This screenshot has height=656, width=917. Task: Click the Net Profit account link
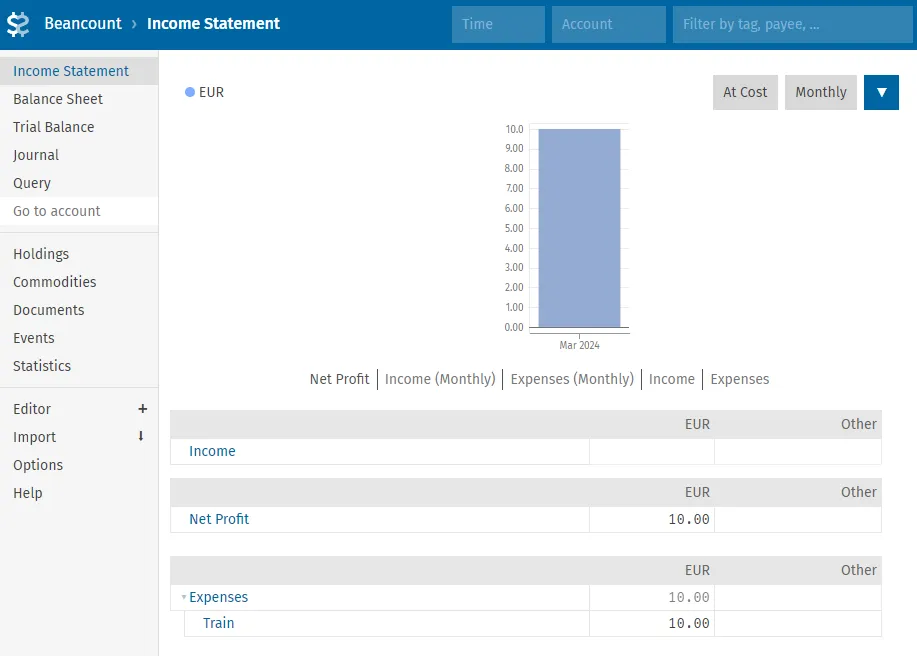(219, 519)
